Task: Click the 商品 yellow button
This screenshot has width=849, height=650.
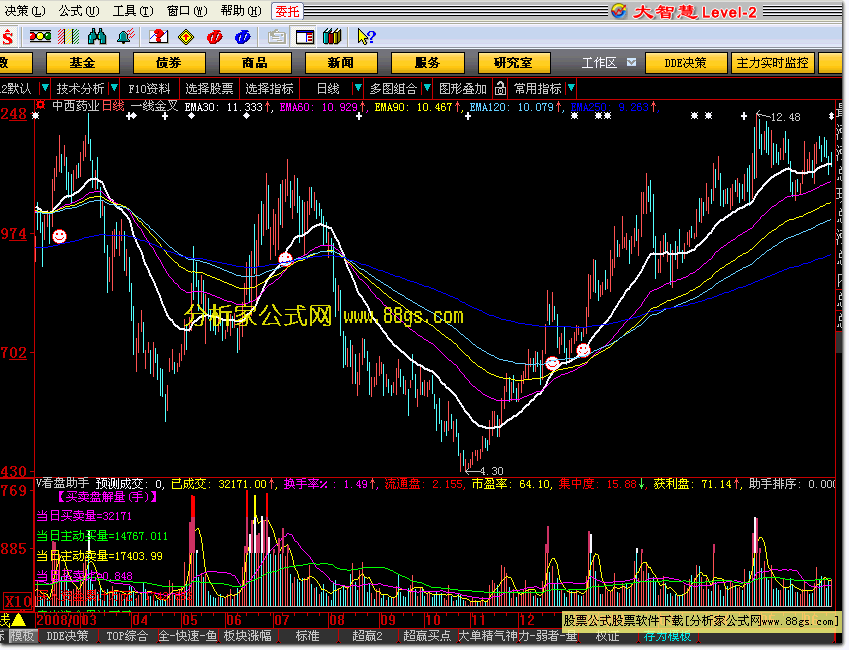Action: [254, 63]
